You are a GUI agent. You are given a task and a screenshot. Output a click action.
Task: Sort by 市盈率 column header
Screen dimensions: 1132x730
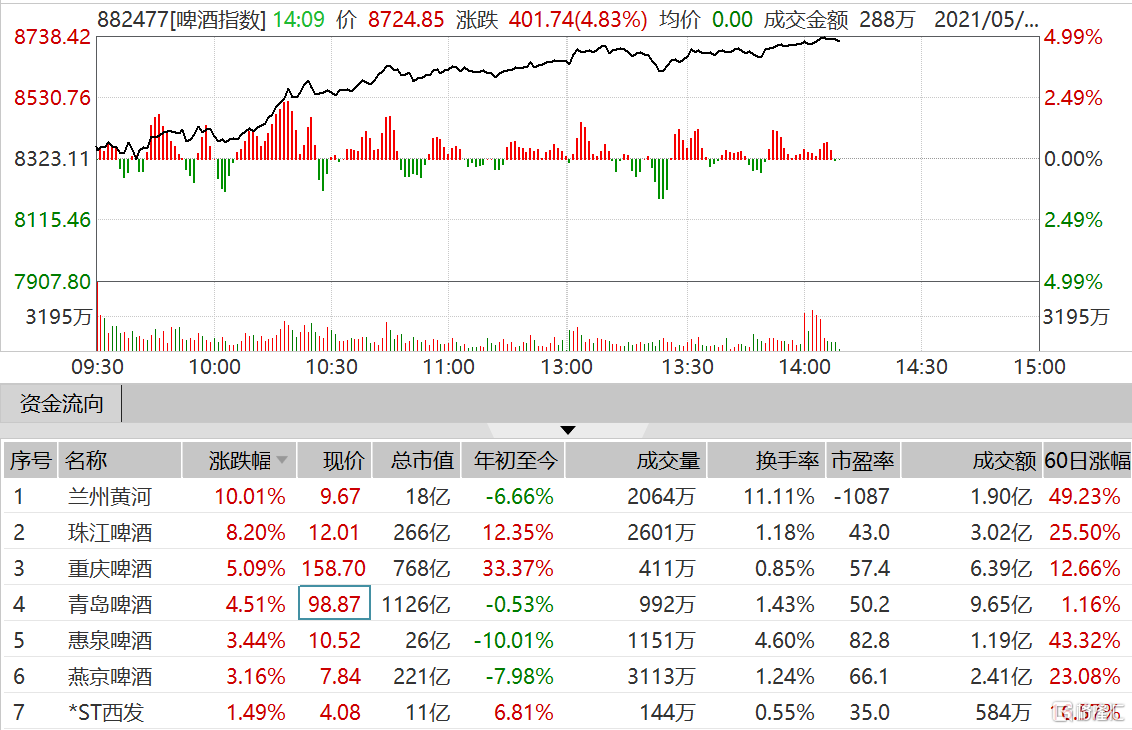(x=863, y=461)
